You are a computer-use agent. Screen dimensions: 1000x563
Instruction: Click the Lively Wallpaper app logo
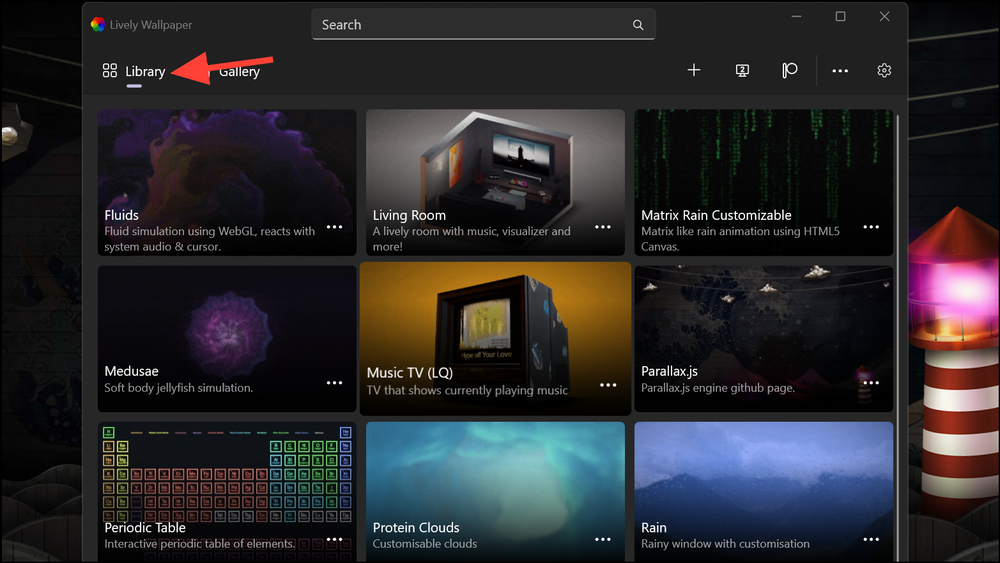(x=98, y=25)
